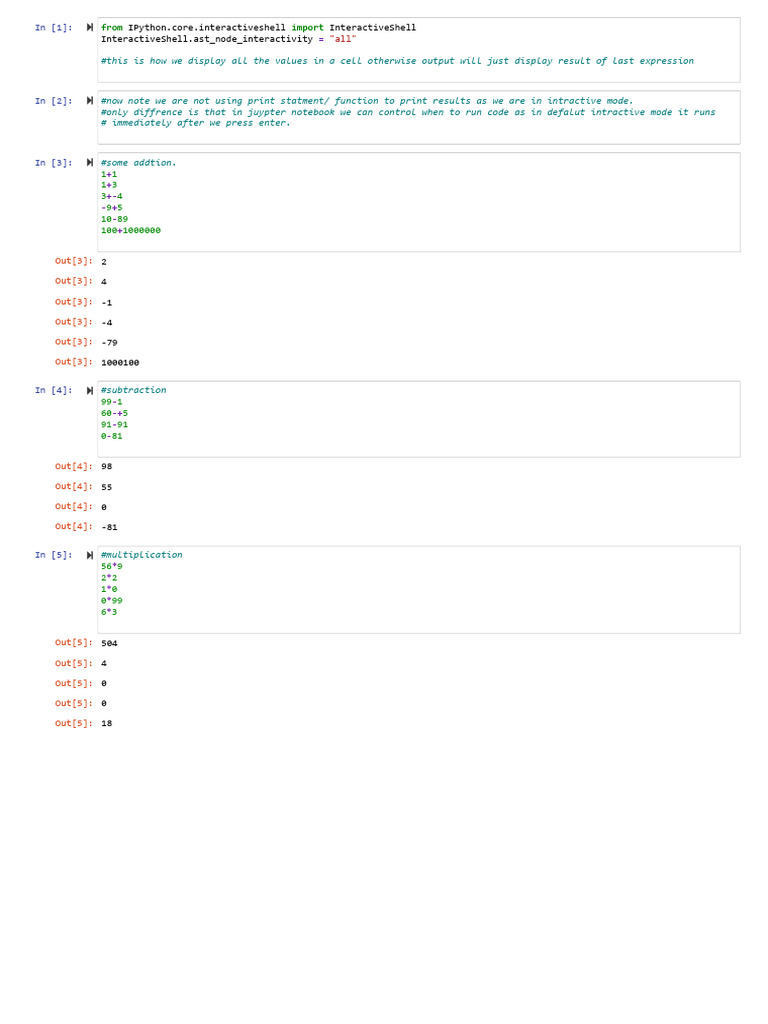
Task: Select the In [2] prompt label
Action: (x=54, y=101)
